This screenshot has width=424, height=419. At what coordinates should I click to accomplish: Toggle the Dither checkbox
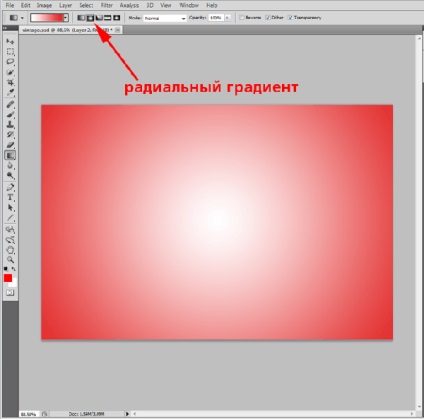[x=268, y=18]
